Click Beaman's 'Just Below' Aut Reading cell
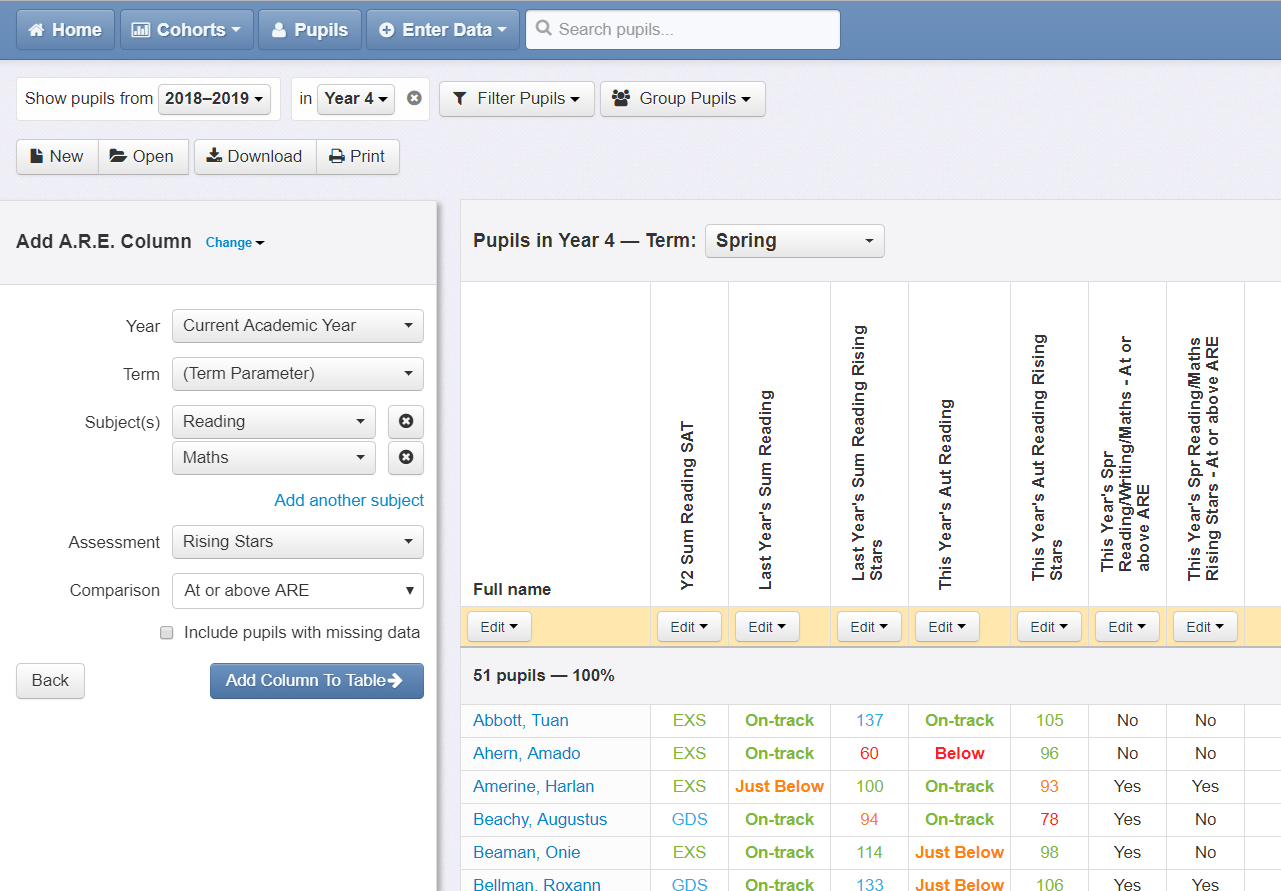This screenshot has height=891, width=1281. [x=959, y=853]
